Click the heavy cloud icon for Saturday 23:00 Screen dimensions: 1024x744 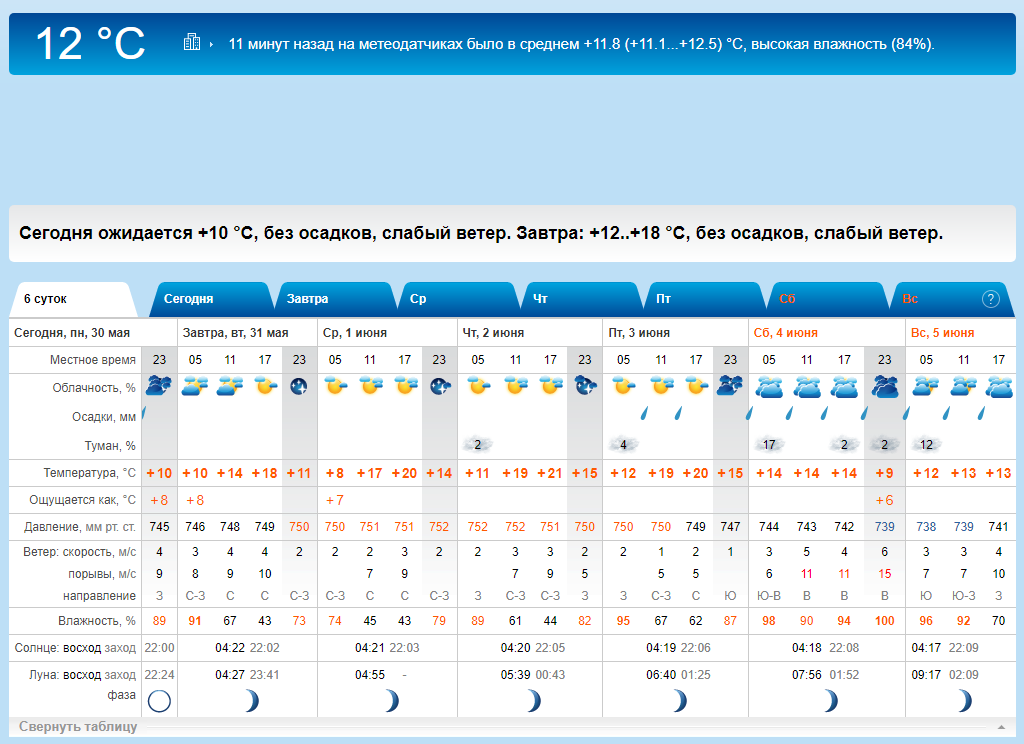coord(884,386)
